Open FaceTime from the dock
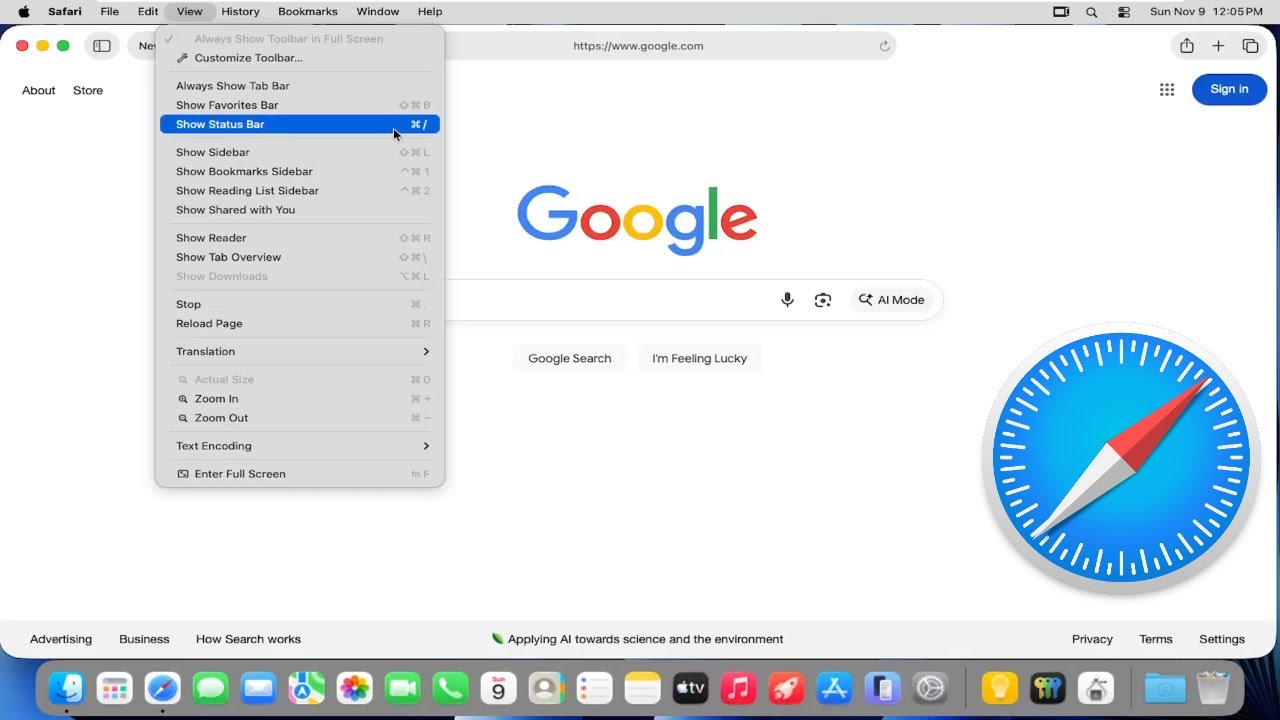Viewport: 1280px width, 720px height. coord(402,688)
